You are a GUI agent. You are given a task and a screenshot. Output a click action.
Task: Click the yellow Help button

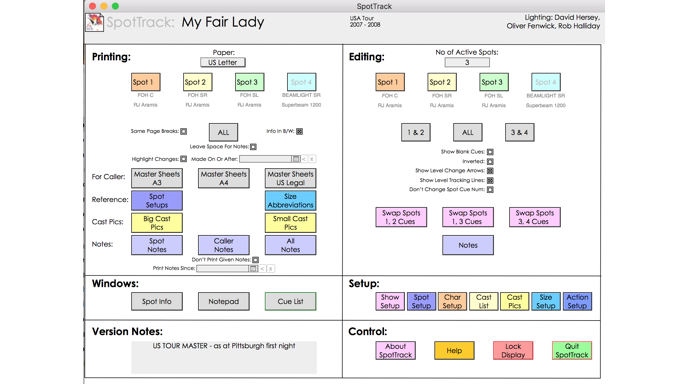(x=454, y=351)
